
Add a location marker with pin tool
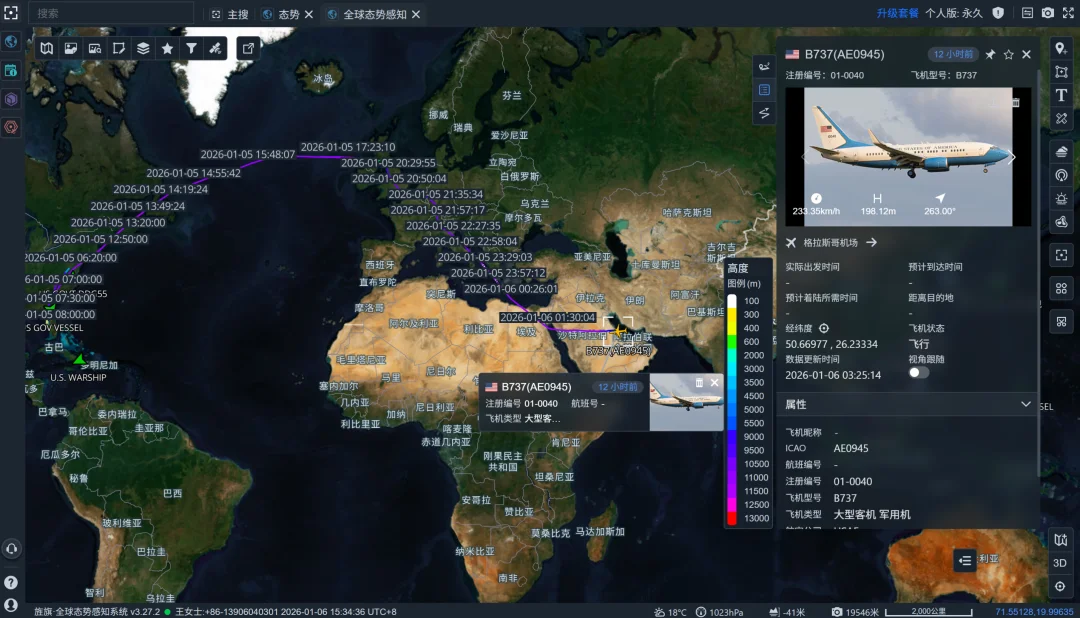point(1061,49)
